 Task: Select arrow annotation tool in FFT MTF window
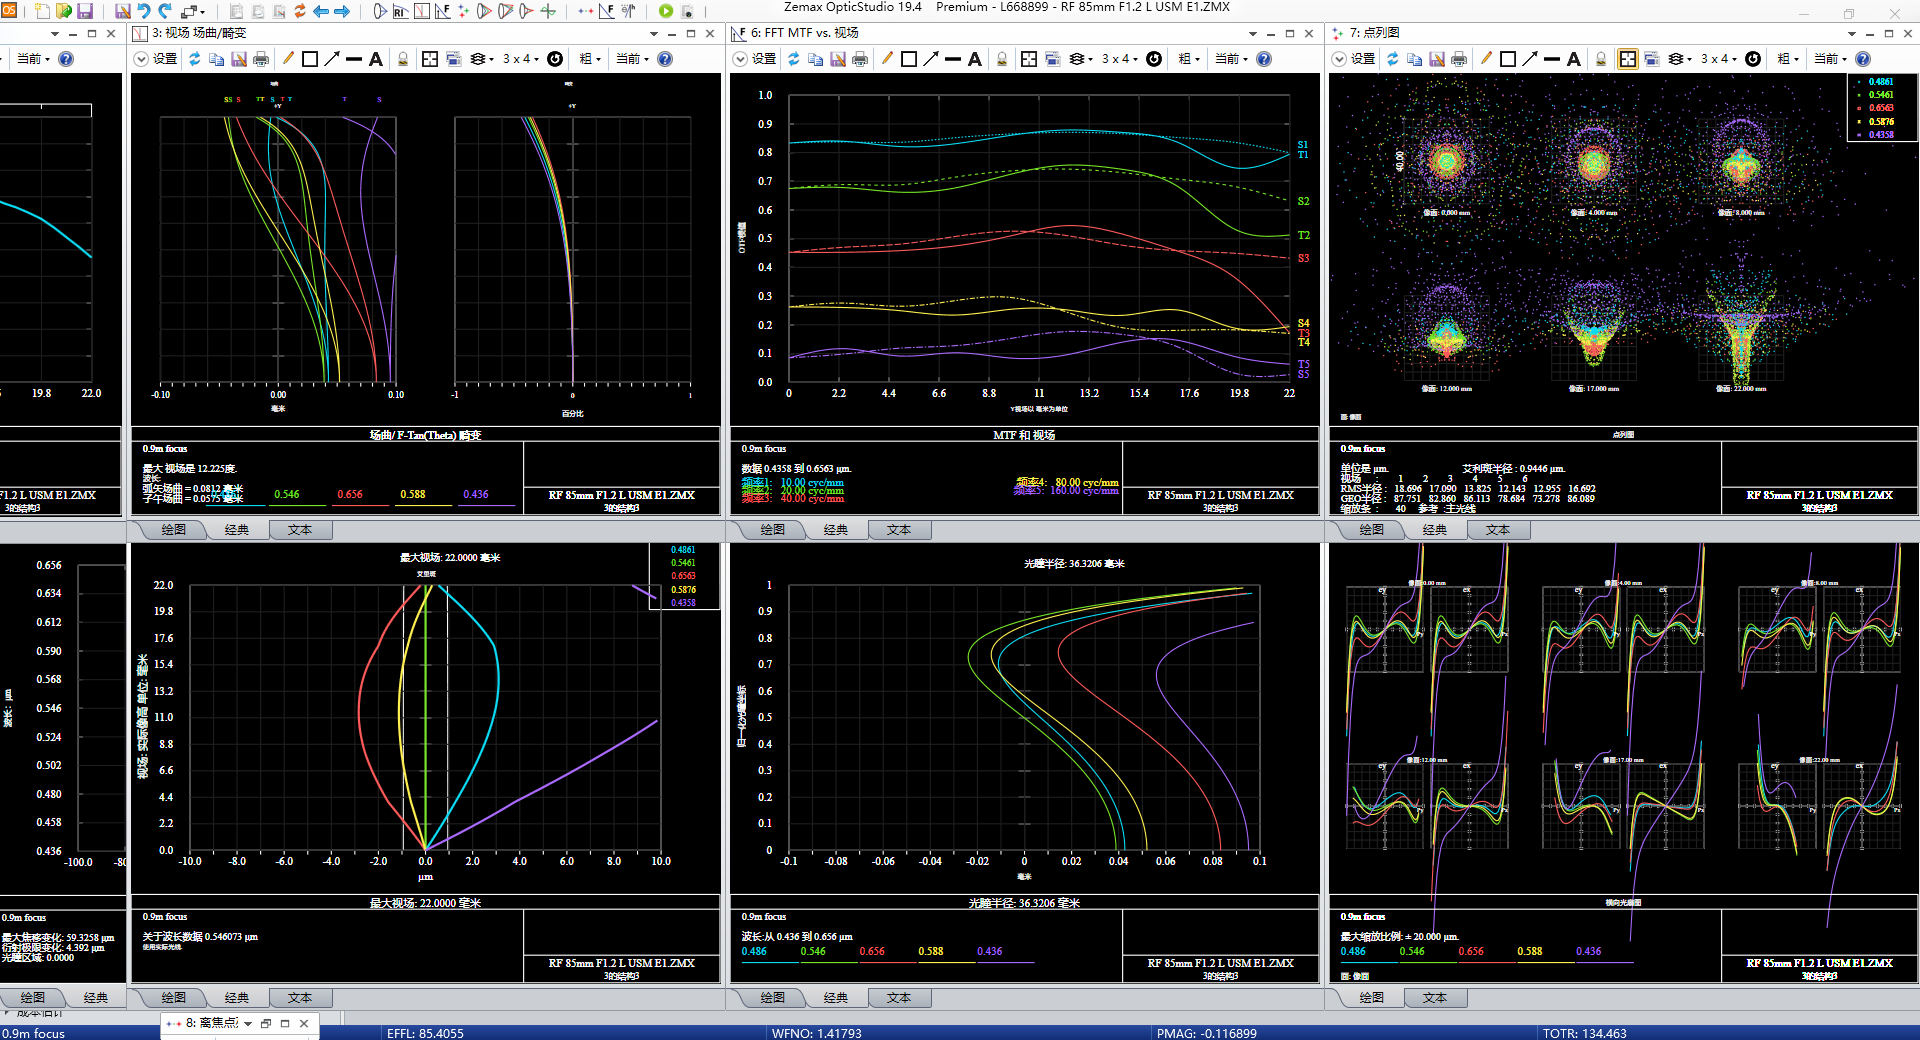[930, 59]
